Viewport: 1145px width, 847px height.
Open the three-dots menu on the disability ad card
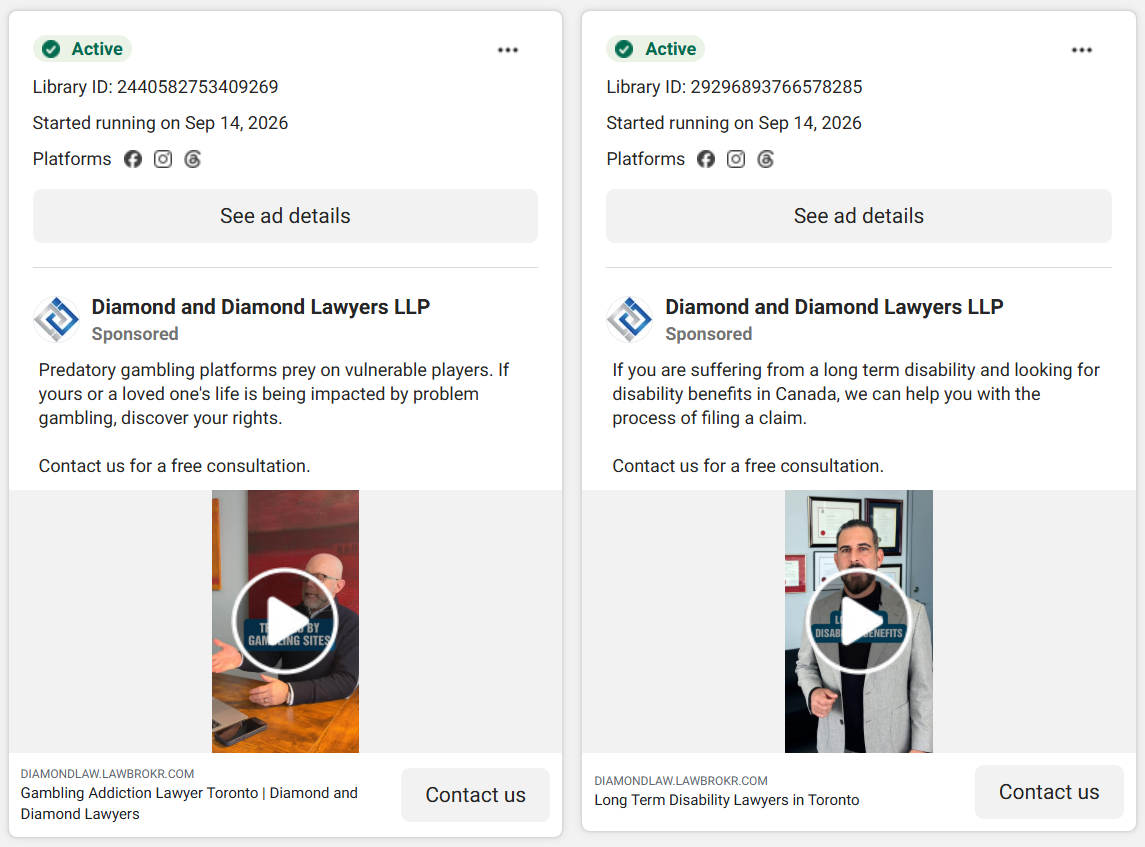point(1081,50)
